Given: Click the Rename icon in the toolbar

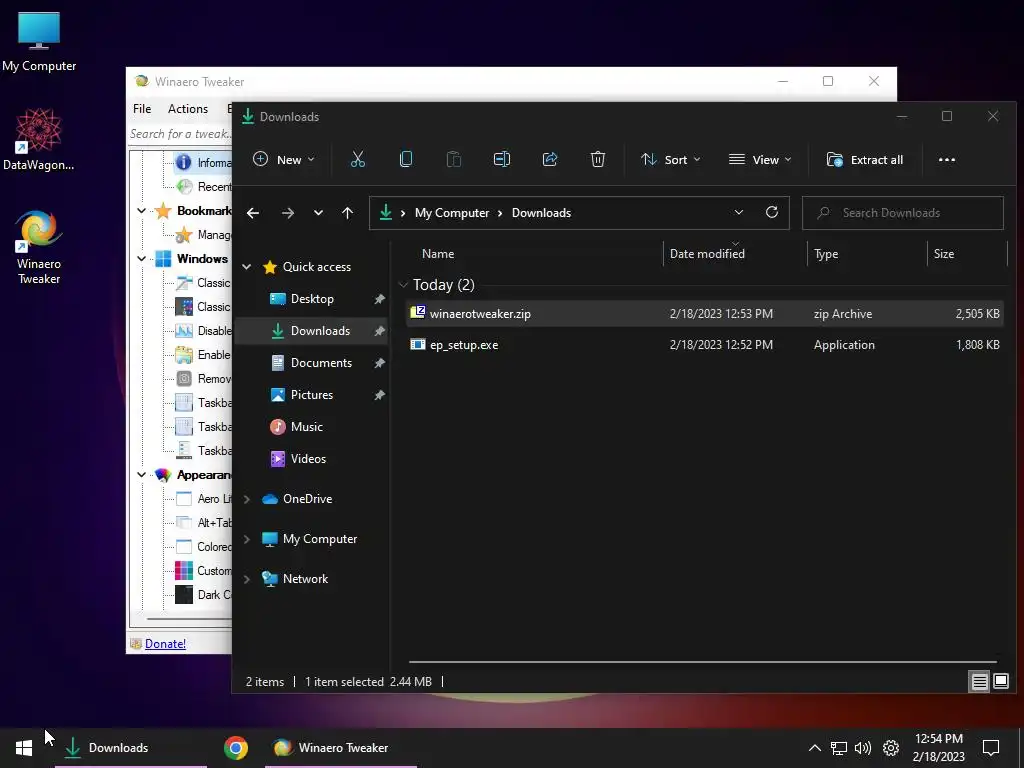Looking at the screenshot, I should (x=502, y=159).
